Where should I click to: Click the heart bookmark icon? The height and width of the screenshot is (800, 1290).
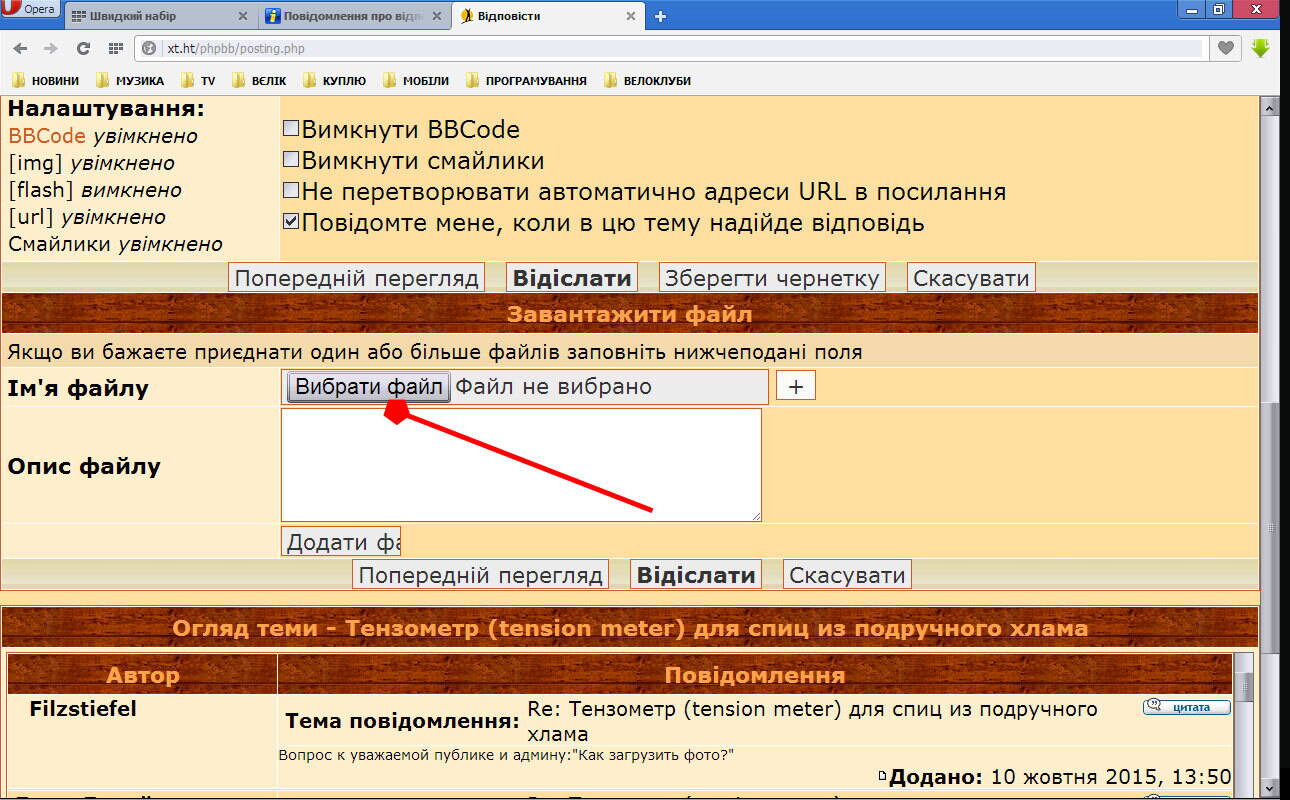click(x=1225, y=48)
